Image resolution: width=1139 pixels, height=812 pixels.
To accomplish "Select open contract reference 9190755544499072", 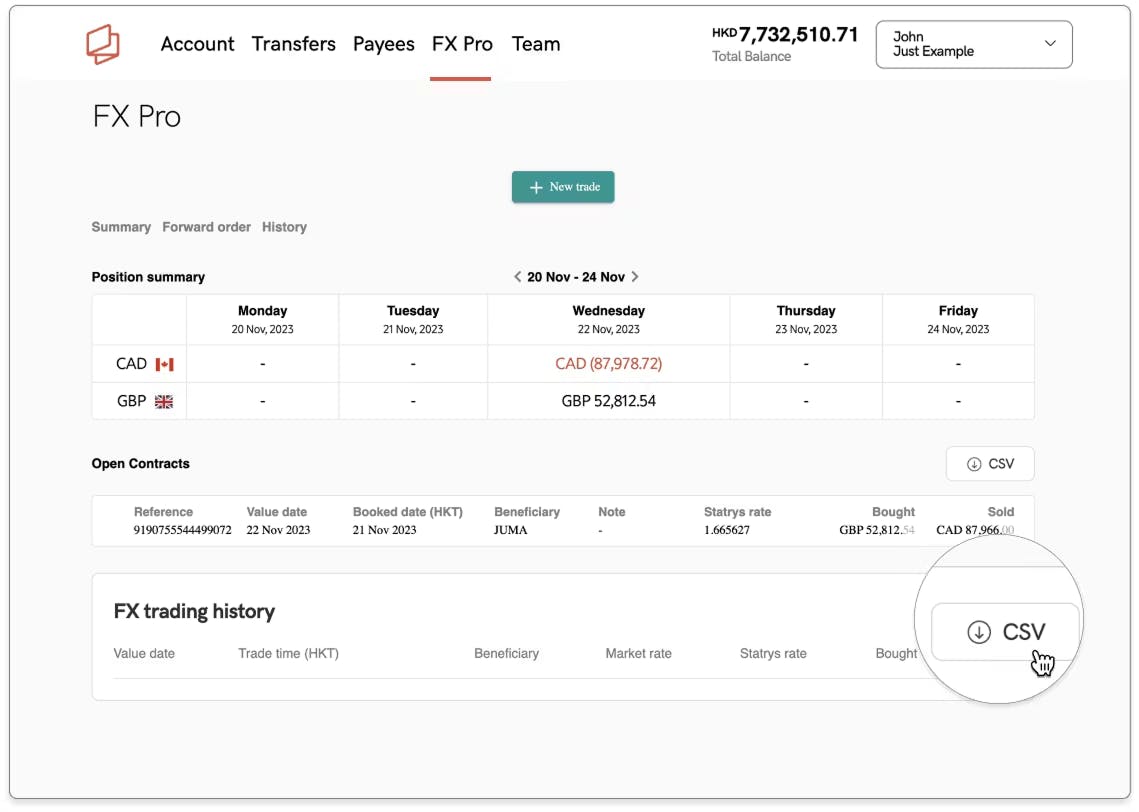I will click(x=183, y=530).
